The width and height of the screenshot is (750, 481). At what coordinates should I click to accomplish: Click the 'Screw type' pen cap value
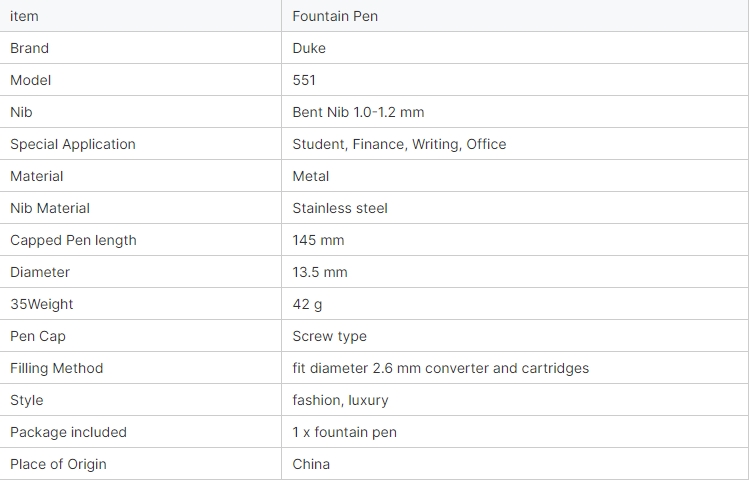click(330, 337)
